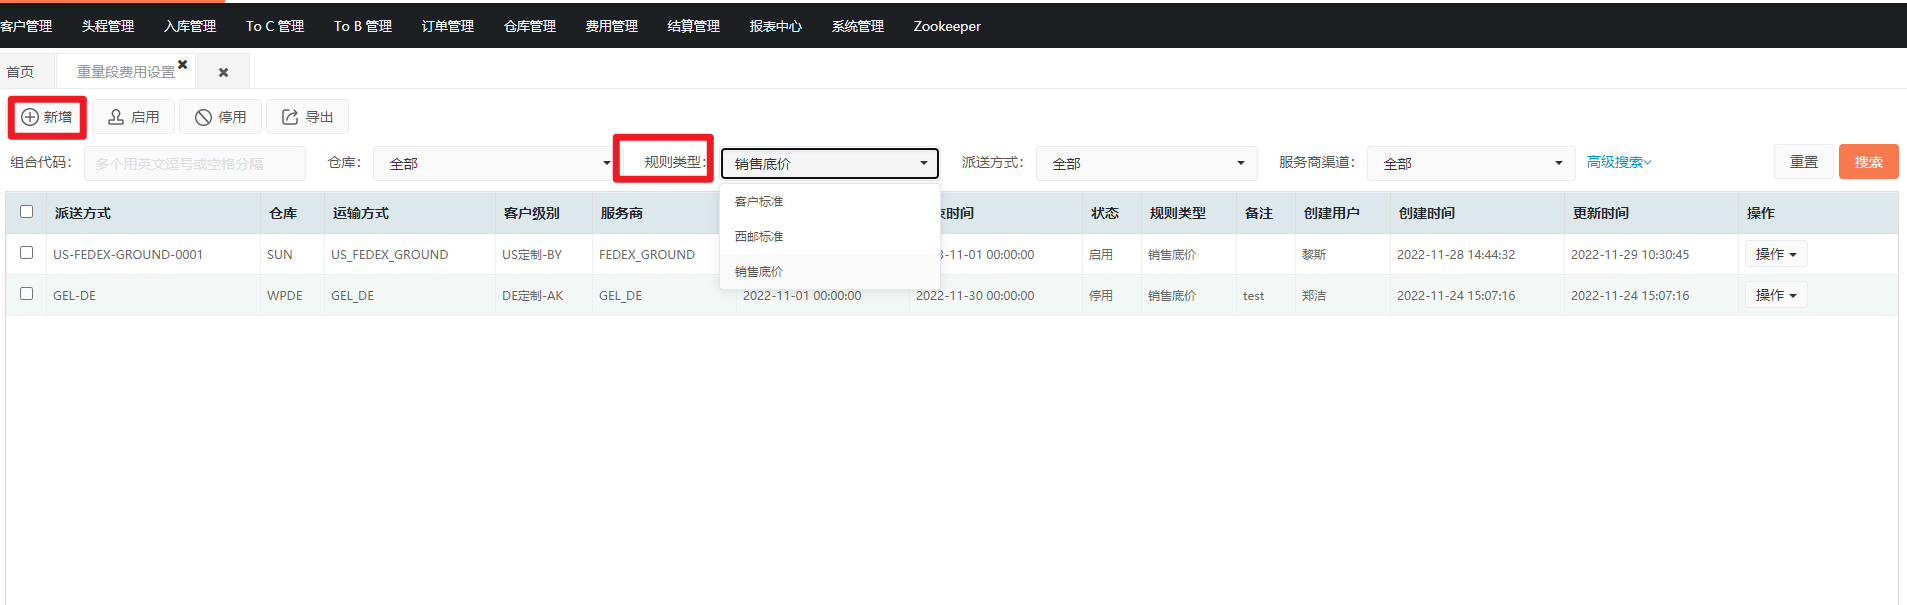
Task: Toggle the select-all header checkbox
Action: coord(27,212)
